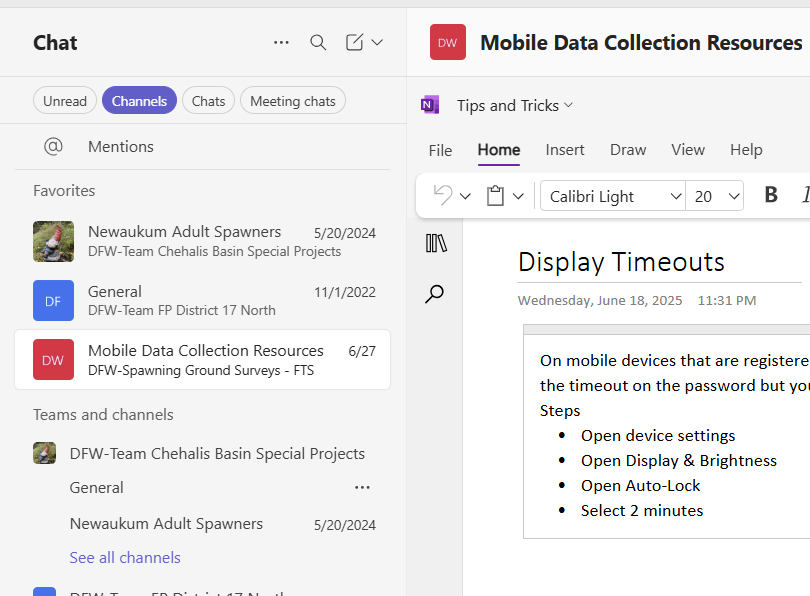This screenshot has width=810, height=596.
Task: Toggle bold formatting
Action: tap(770, 195)
